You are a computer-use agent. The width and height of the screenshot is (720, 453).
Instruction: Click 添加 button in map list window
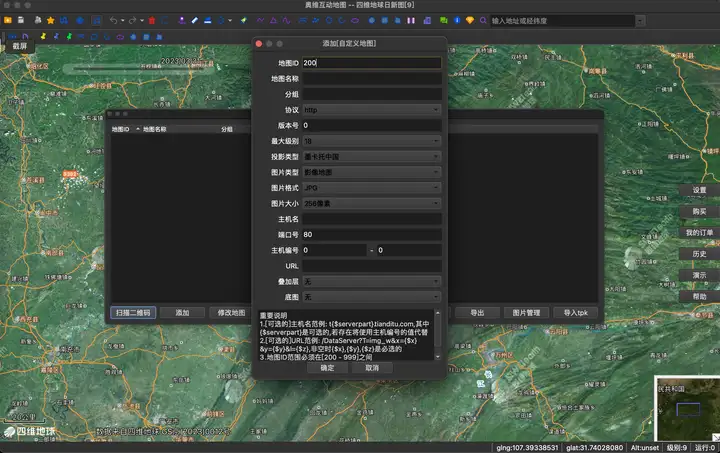point(182,313)
